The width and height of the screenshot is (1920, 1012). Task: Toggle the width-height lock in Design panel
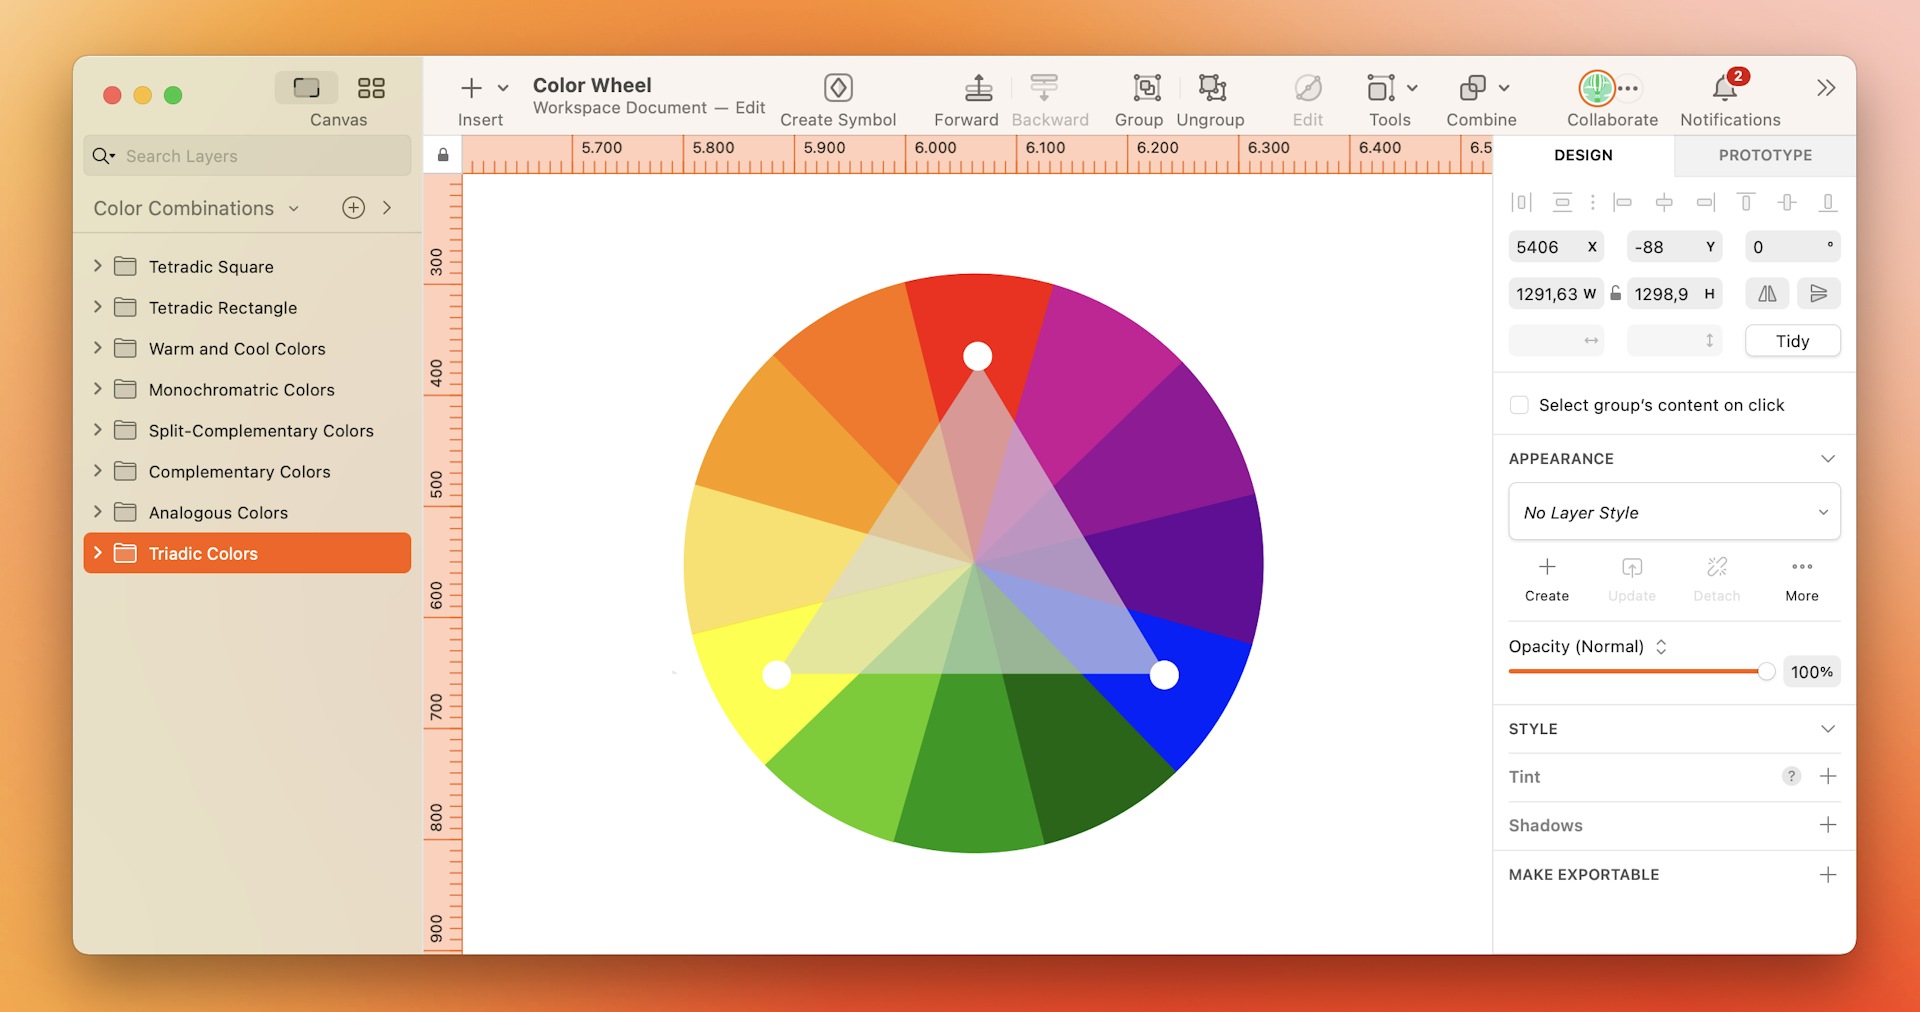[1616, 293]
